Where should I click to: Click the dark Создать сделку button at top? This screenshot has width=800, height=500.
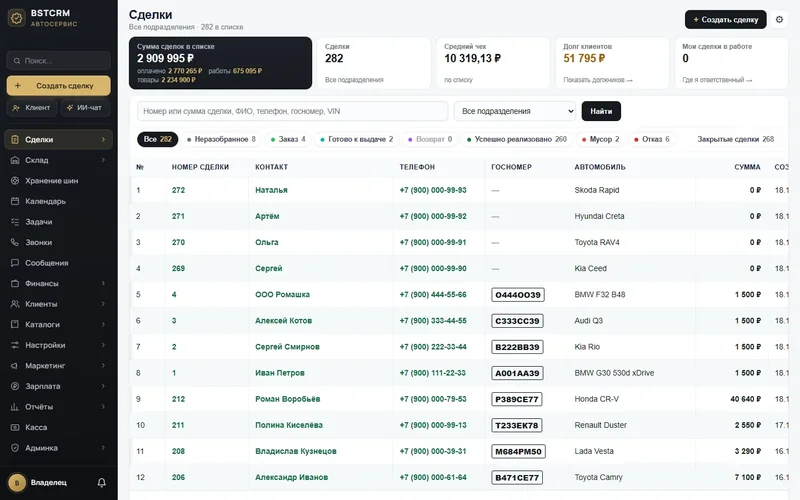tap(726, 19)
